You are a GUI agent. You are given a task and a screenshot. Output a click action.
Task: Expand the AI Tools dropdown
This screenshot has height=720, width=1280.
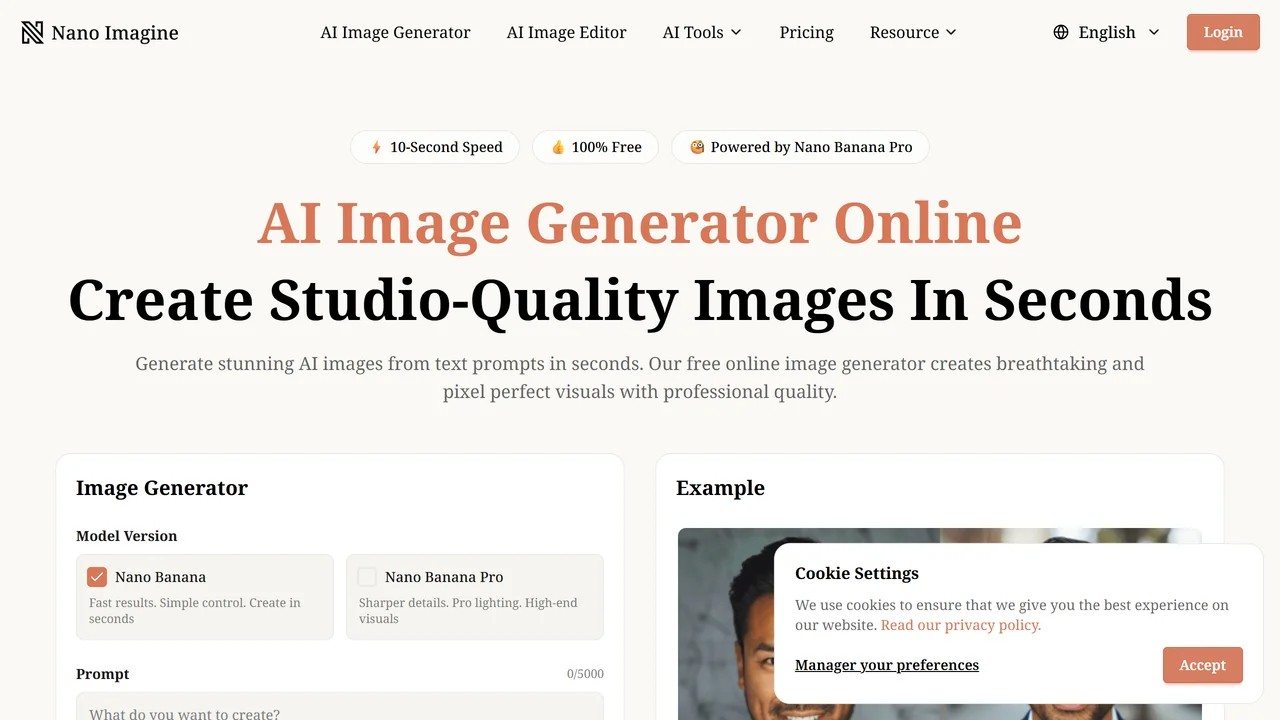[x=702, y=32]
